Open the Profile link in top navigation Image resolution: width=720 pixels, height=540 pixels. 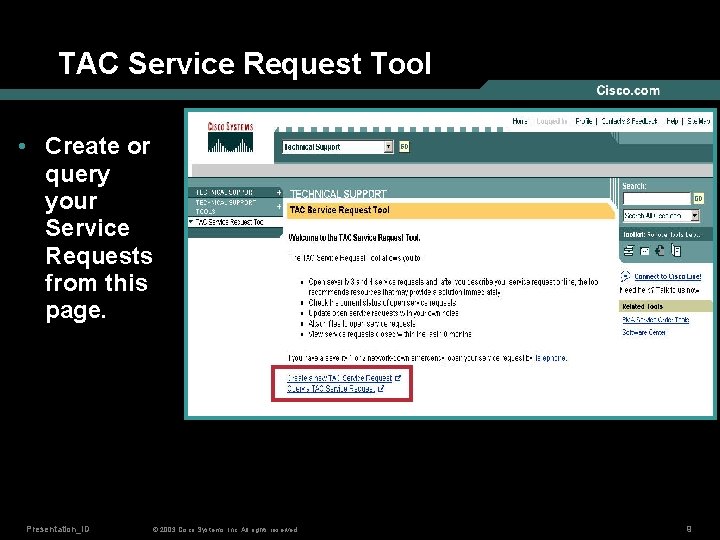coord(584,121)
